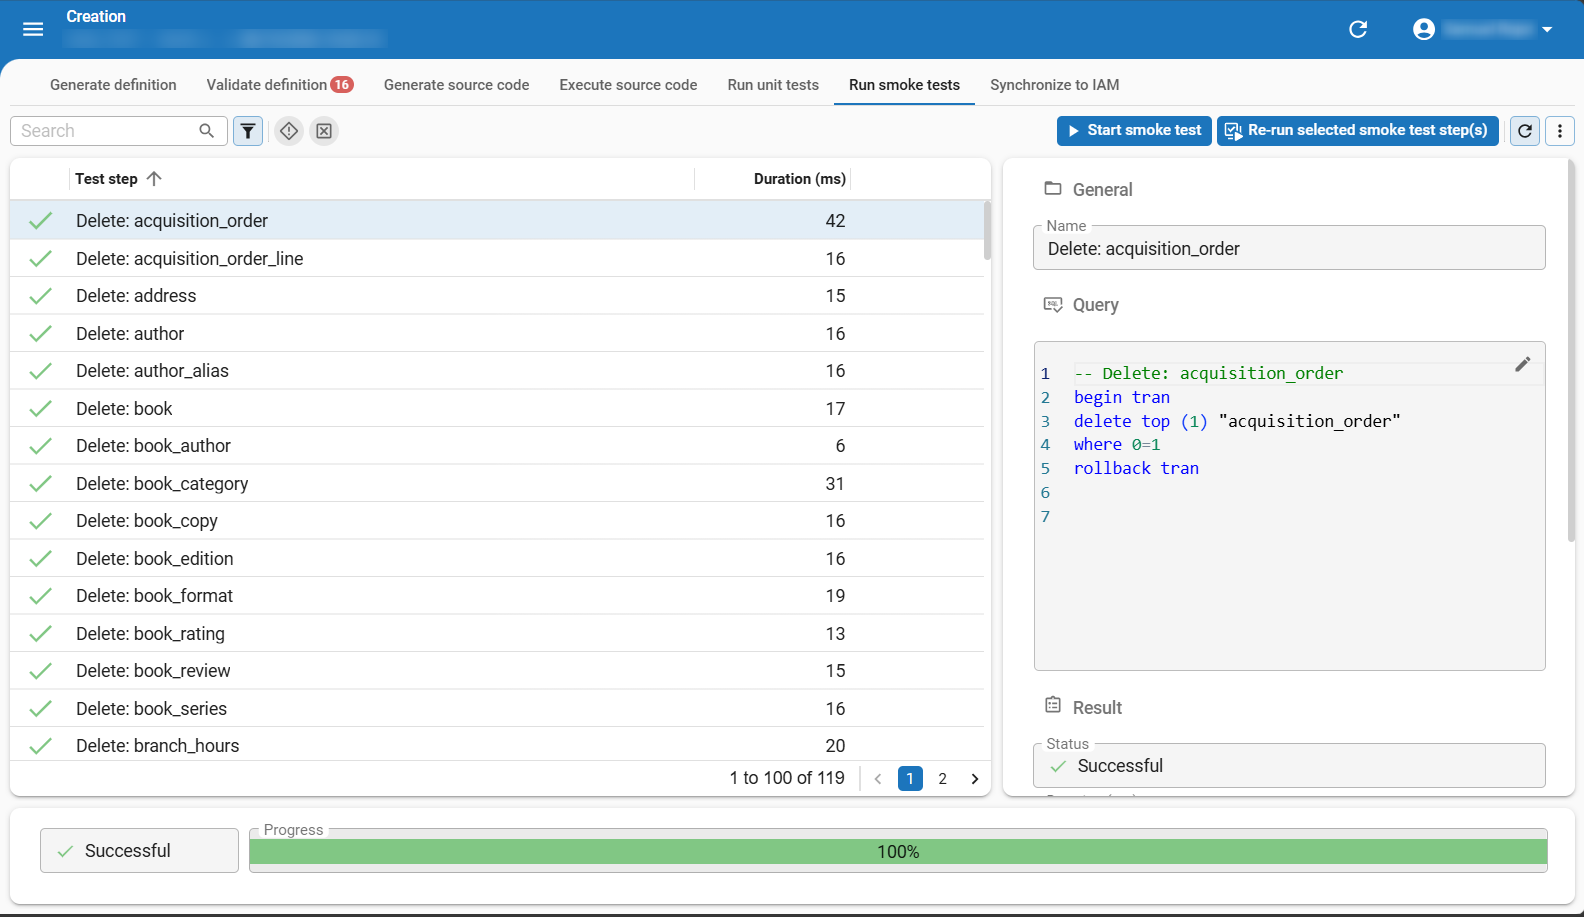Switch to Generate definition tab
The image size is (1584, 917).
tap(113, 85)
